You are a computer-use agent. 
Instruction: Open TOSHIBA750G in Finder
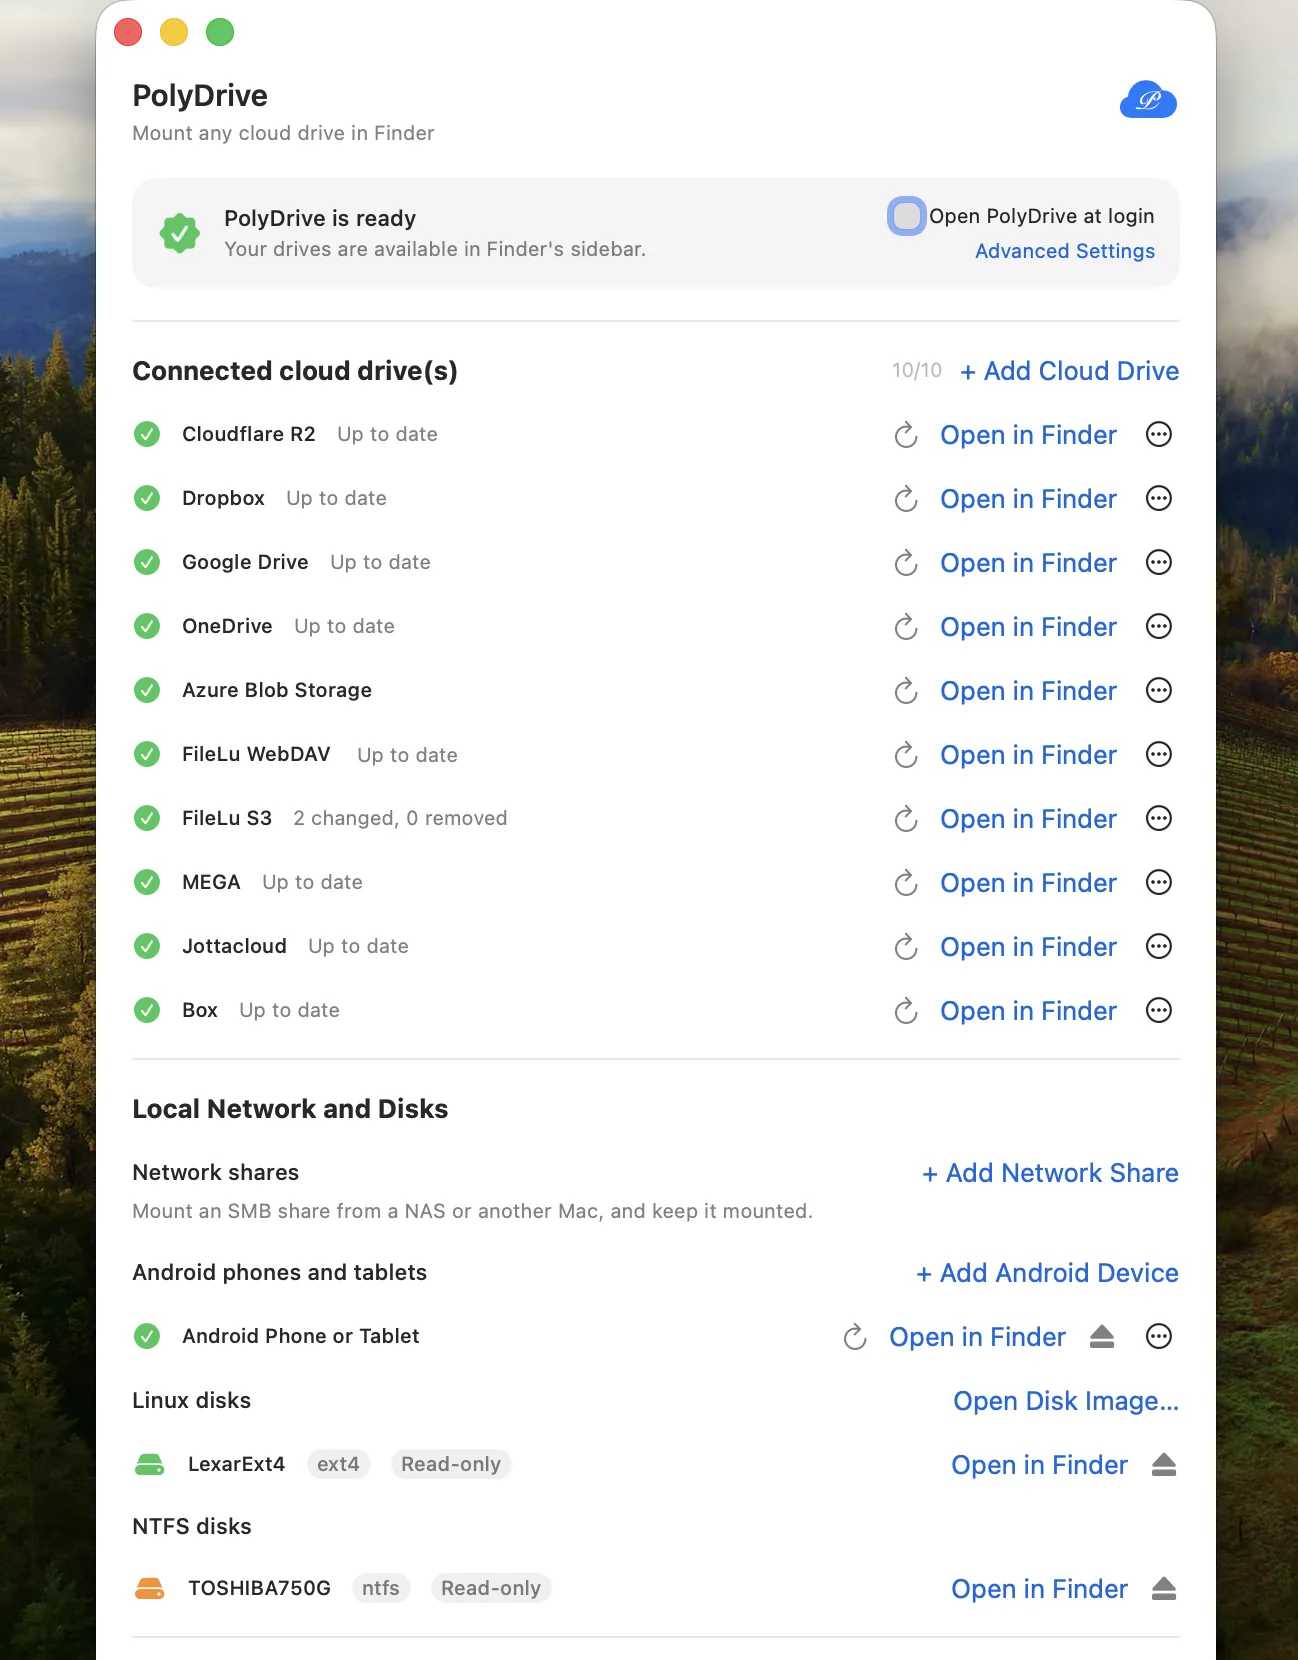click(x=1039, y=1589)
